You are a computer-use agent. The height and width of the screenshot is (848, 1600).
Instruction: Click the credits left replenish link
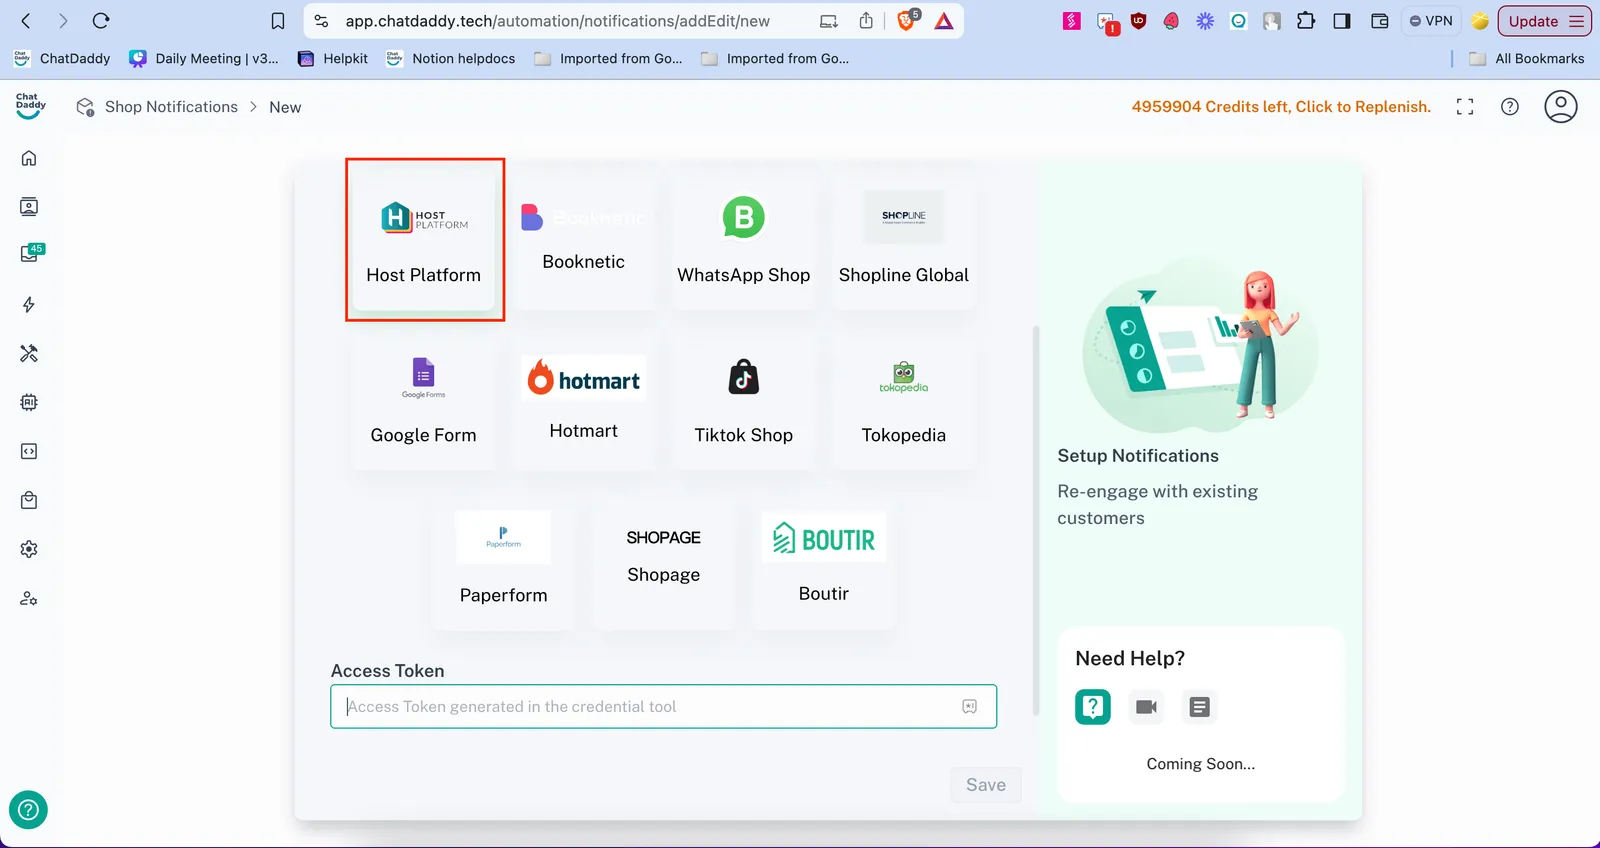pos(1281,107)
